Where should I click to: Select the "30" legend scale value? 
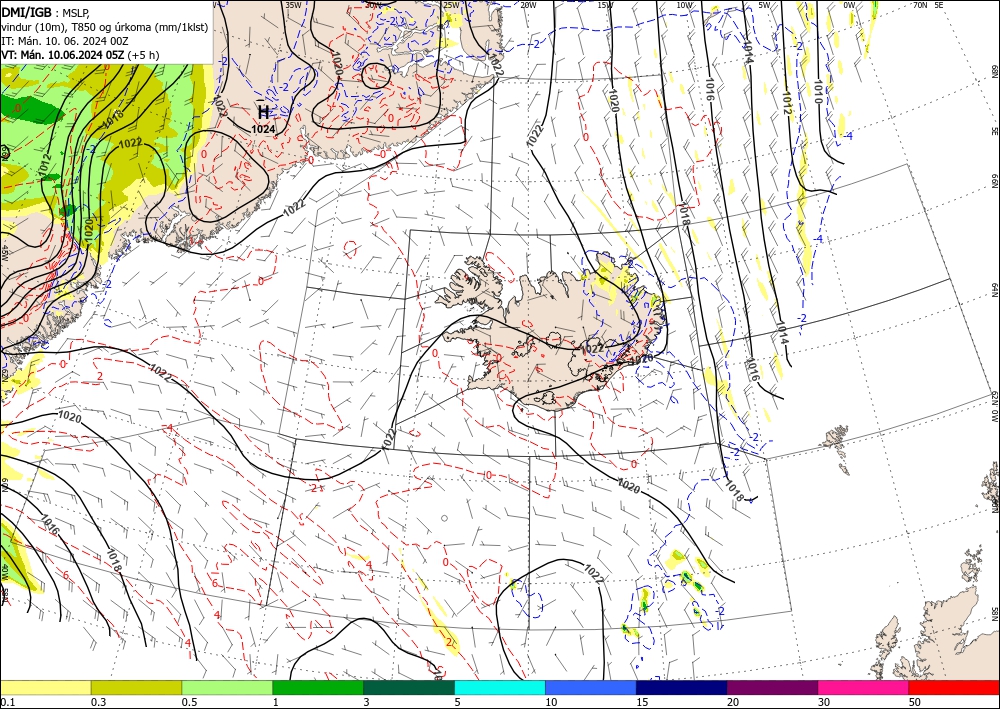[824, 702]
